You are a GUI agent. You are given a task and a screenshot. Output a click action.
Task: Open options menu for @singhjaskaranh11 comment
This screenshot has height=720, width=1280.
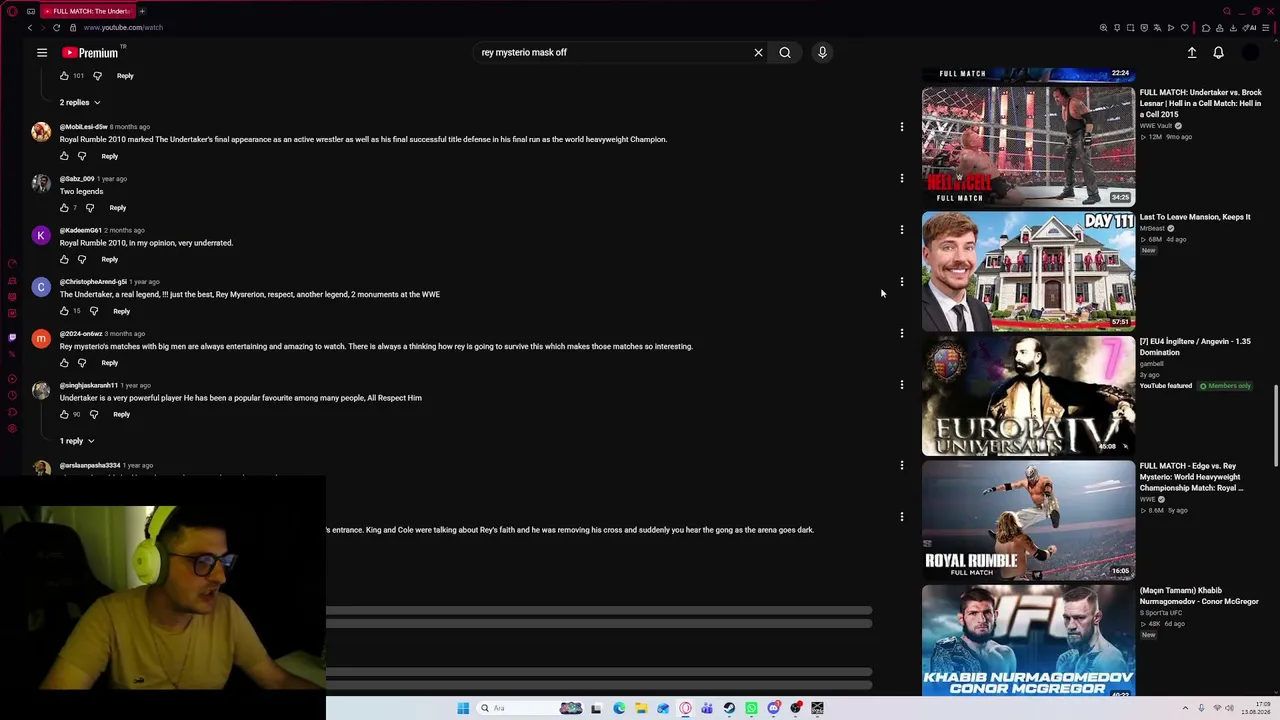click(902, 385)
